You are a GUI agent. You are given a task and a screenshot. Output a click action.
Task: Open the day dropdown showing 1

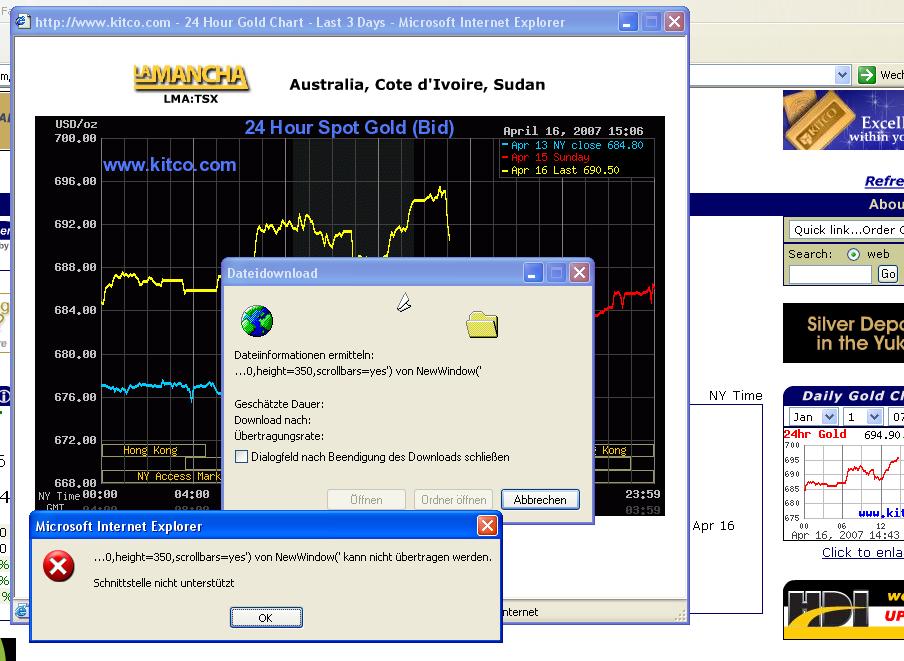click(x=874, y=416)
